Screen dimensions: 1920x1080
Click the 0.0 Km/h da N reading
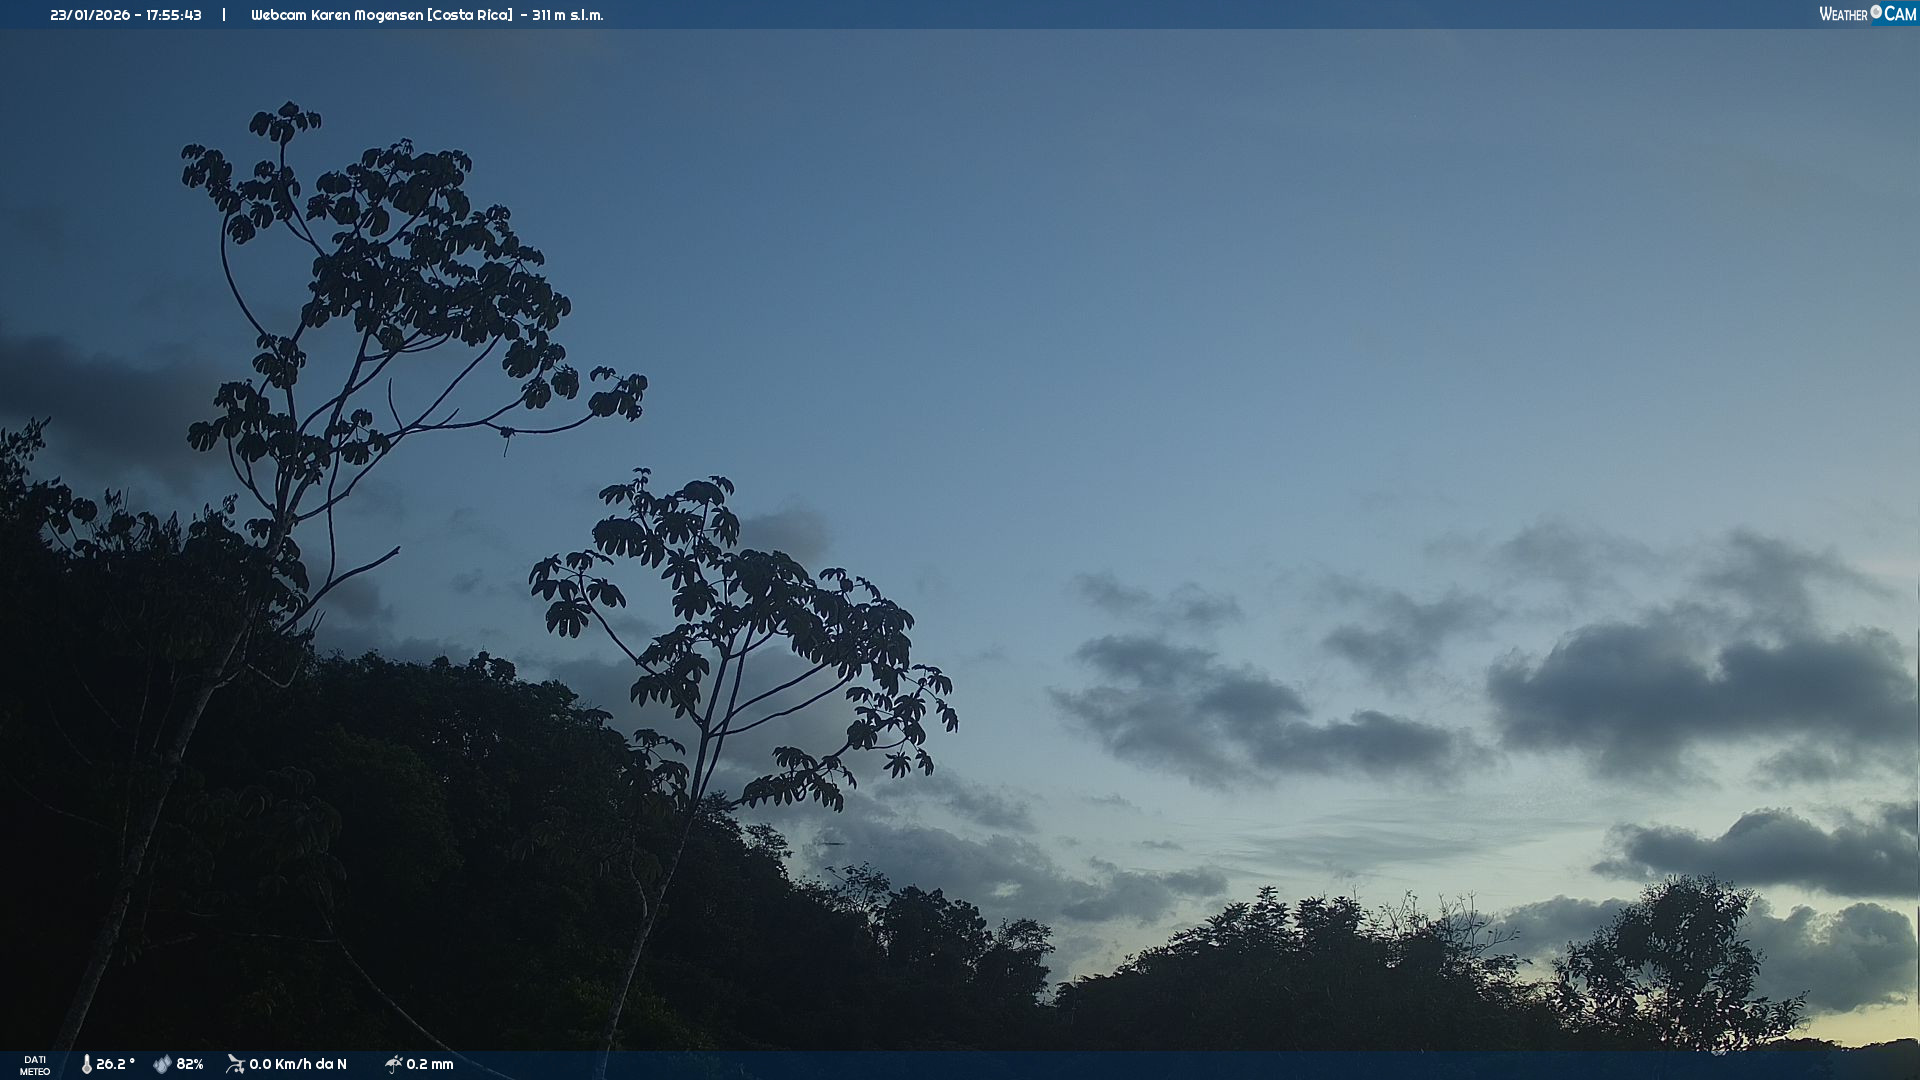(x=298, y=1064)
